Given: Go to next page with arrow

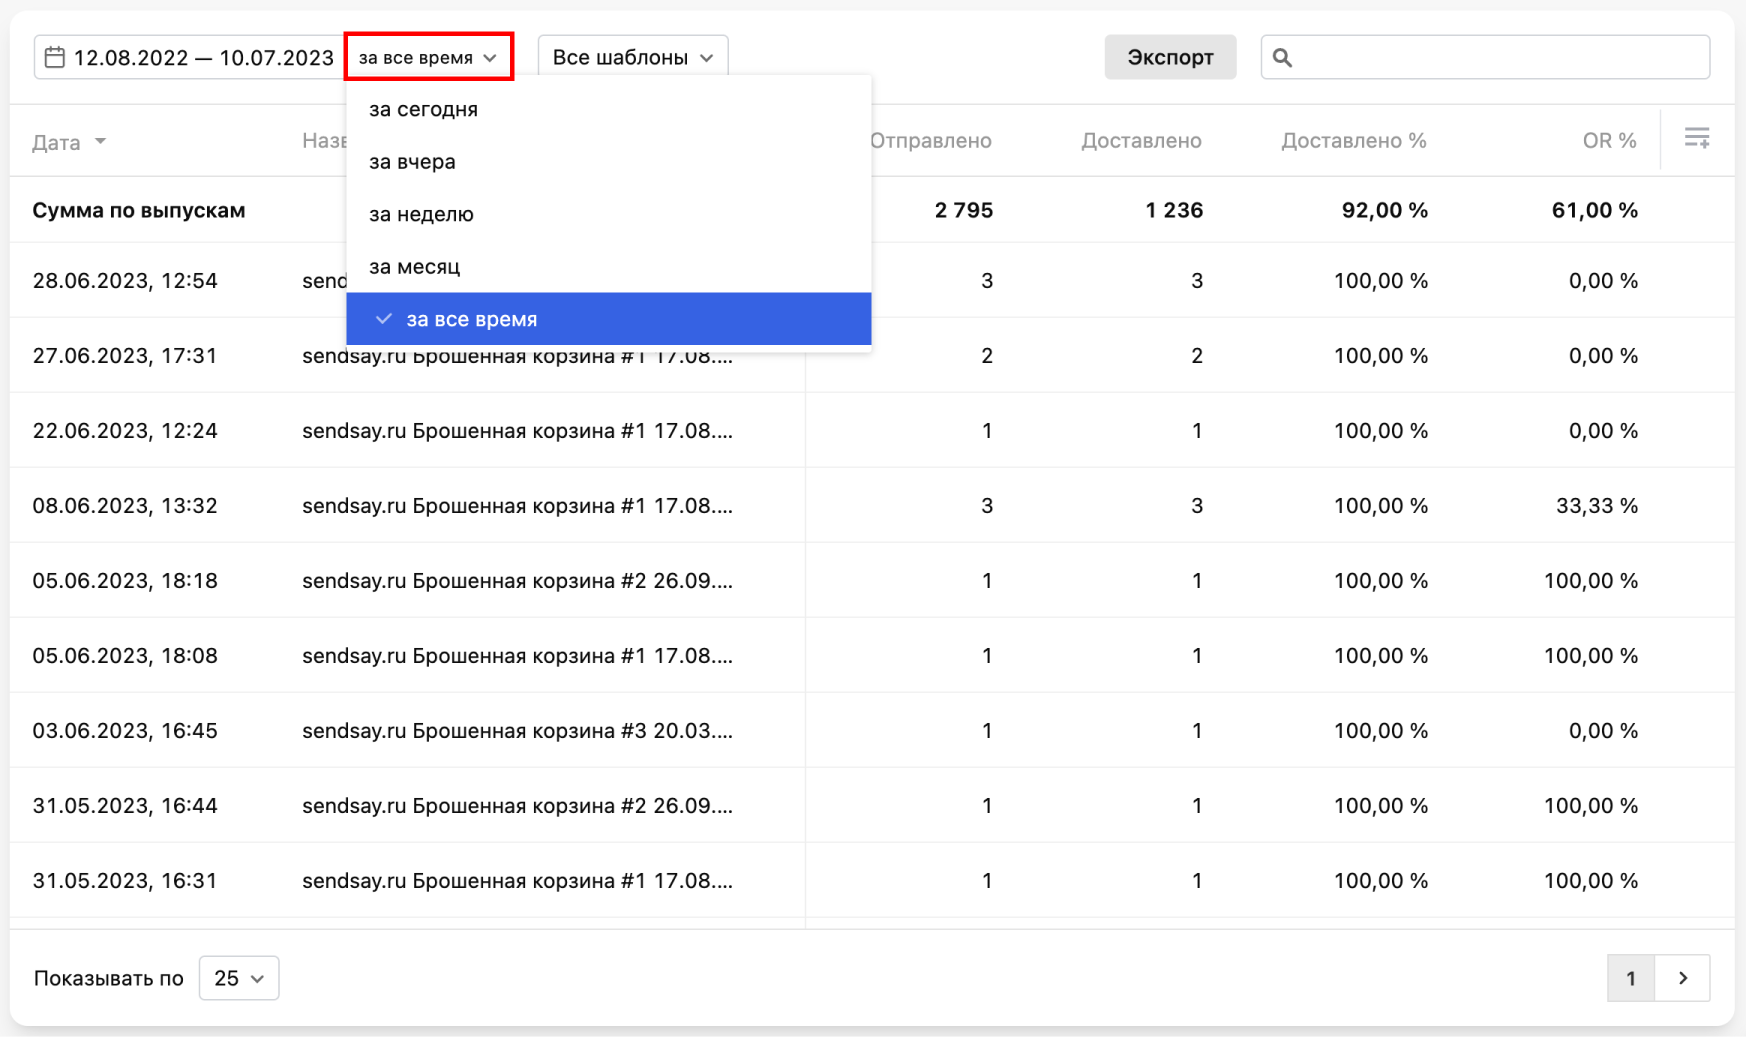Looking at the screenshot, I should pos(1683,978).
